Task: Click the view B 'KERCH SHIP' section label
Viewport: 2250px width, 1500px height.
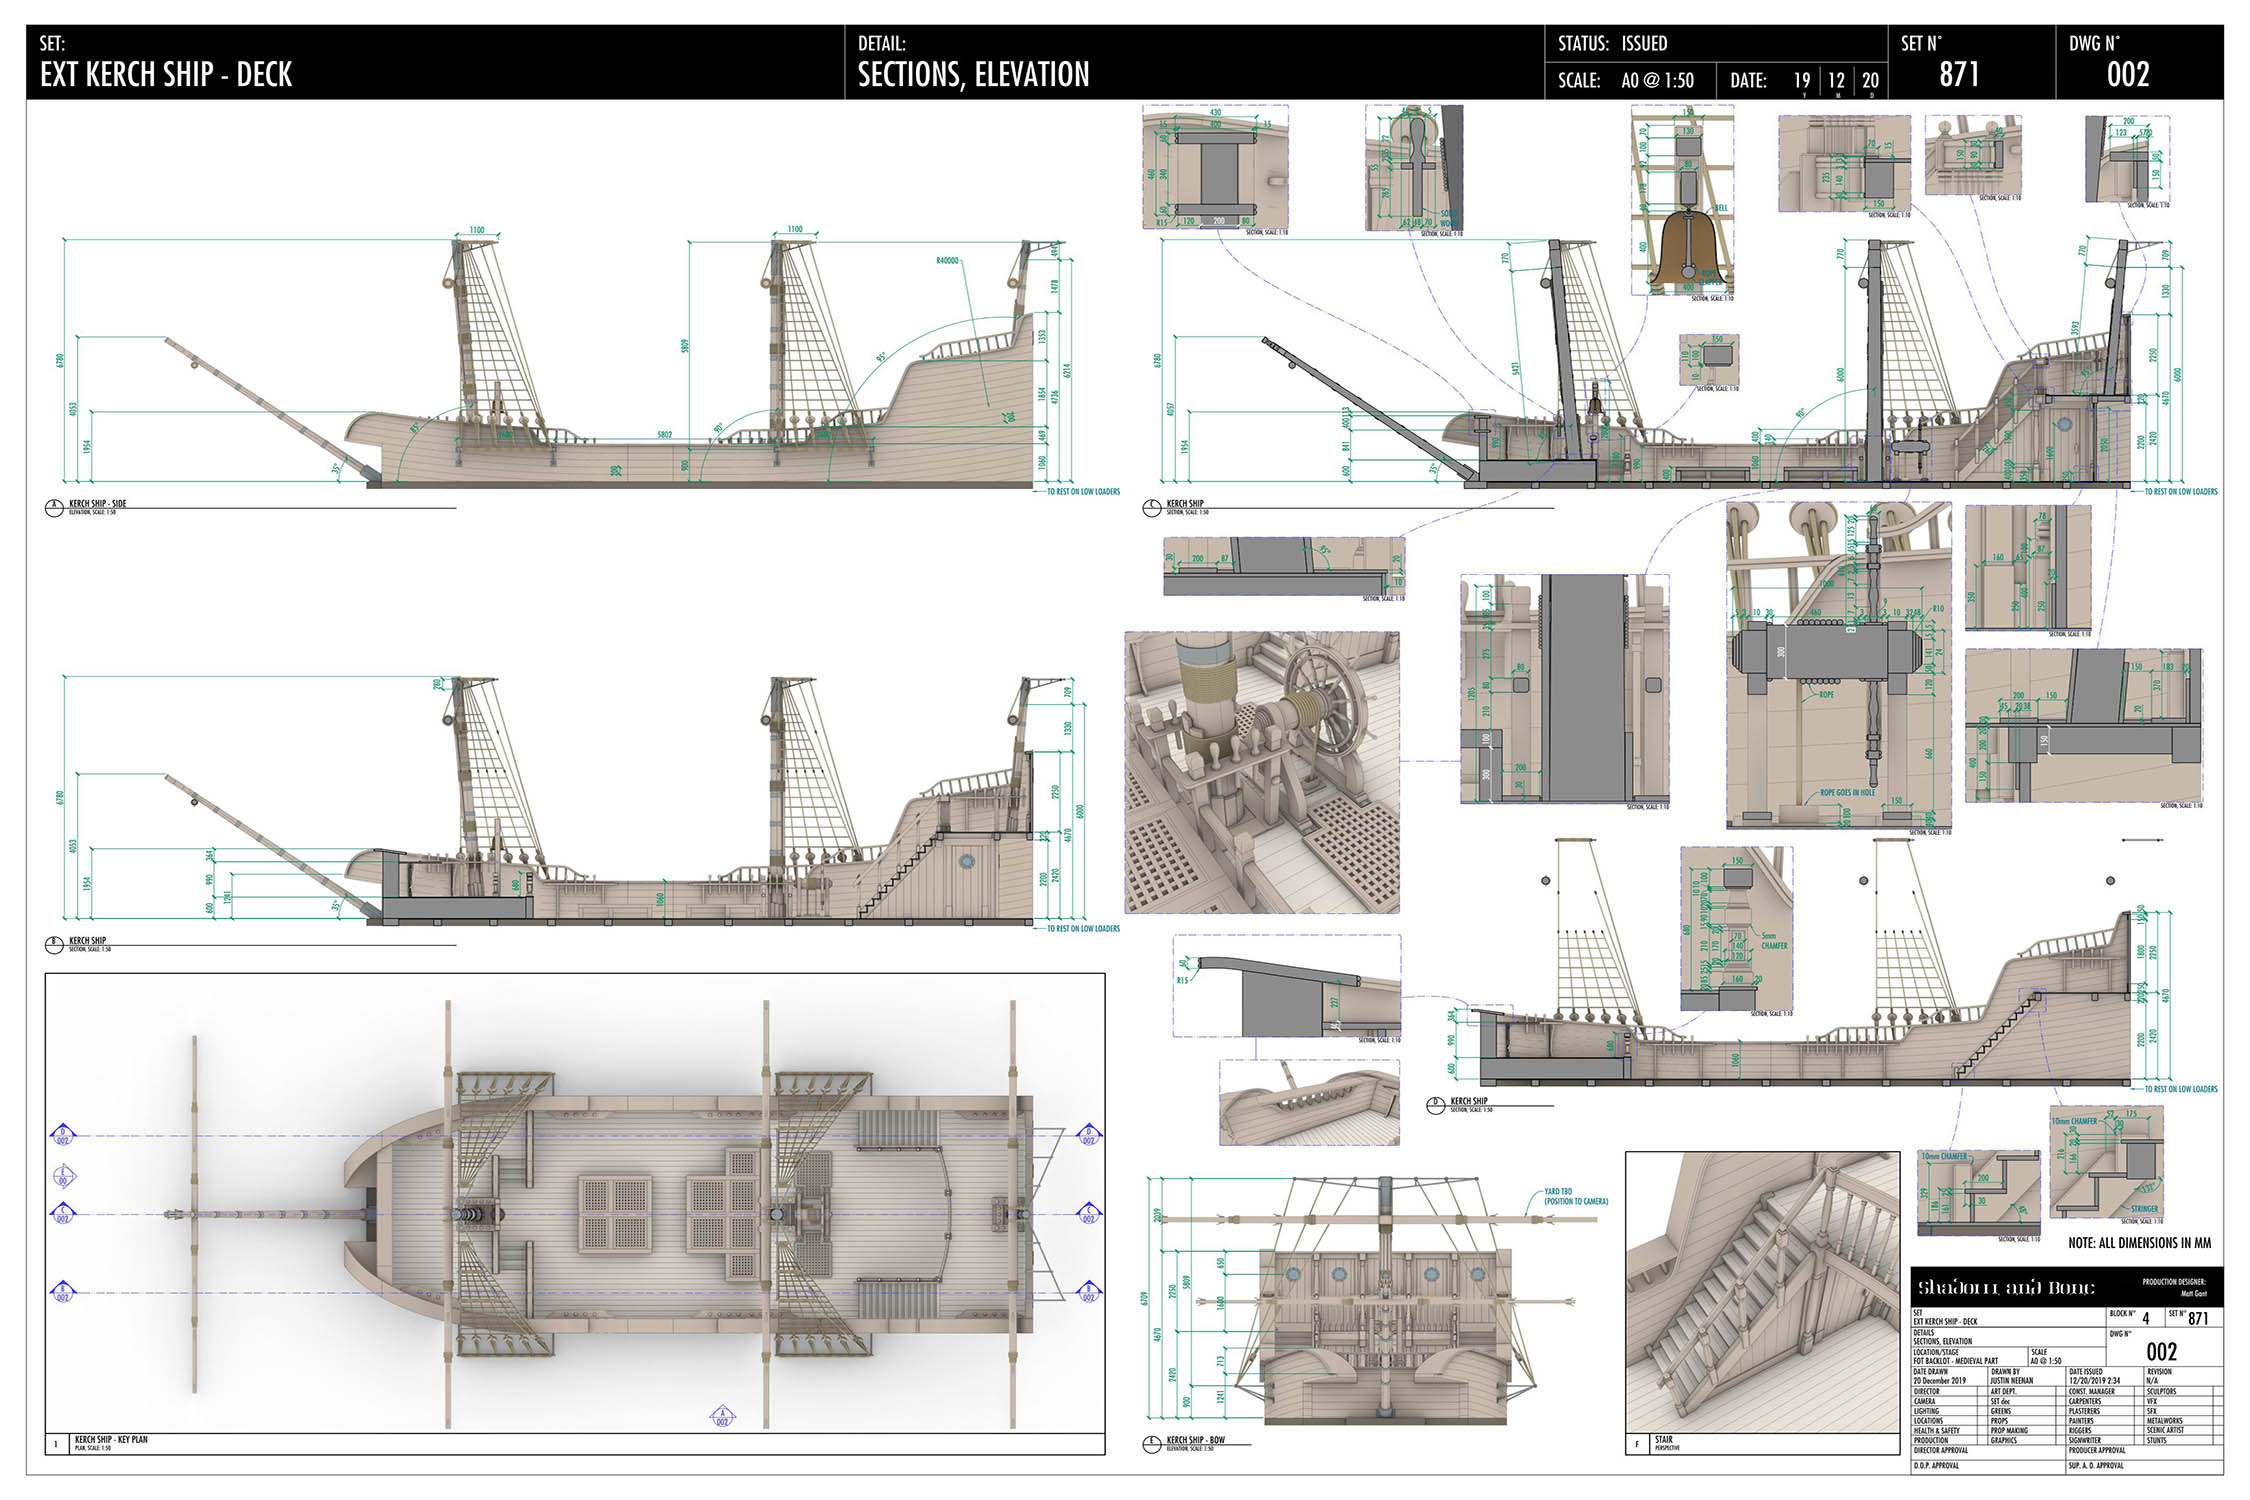Action: [87, 940]
